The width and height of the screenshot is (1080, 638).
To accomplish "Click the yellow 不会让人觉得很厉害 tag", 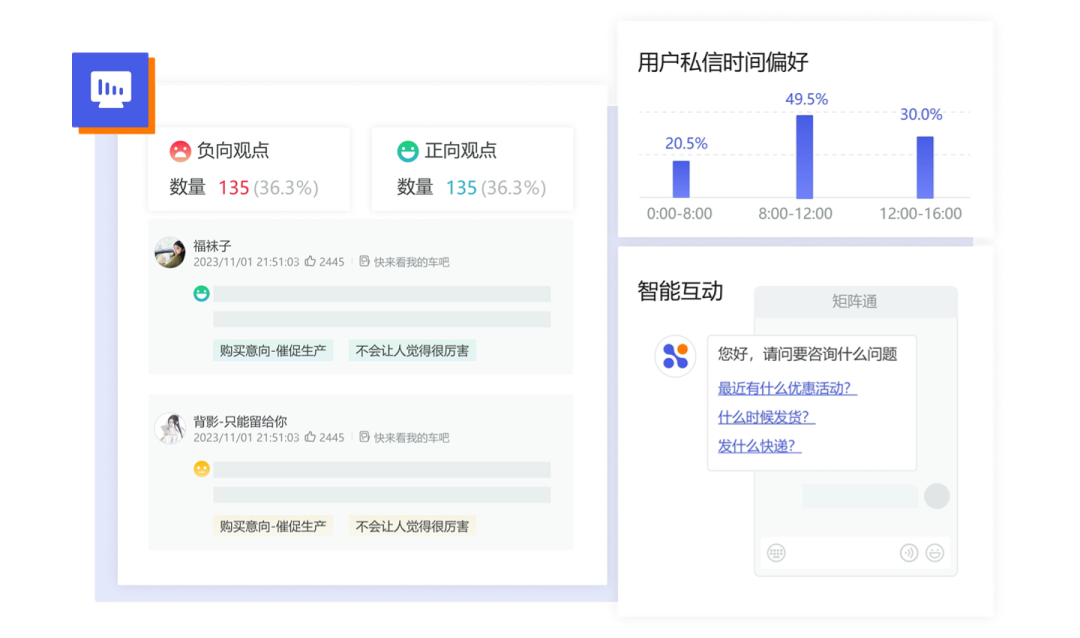I will (412, 526).
